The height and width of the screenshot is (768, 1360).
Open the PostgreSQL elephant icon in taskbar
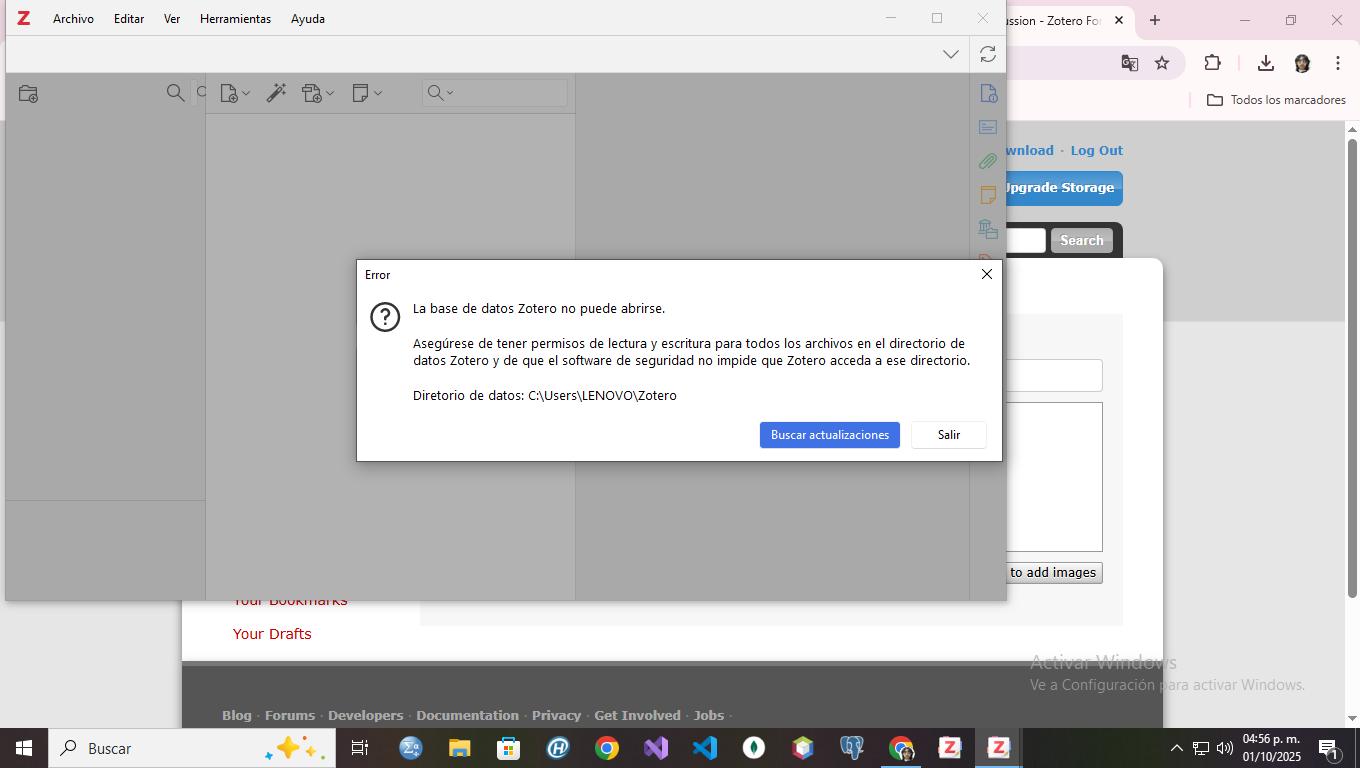852,748
